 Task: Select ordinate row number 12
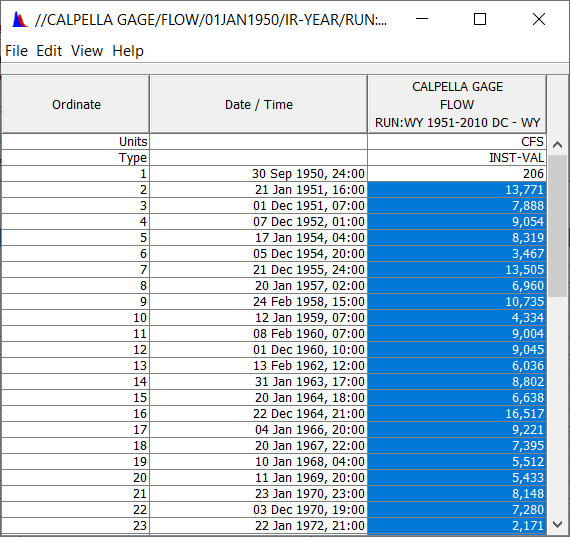click(x=76, y=350)
